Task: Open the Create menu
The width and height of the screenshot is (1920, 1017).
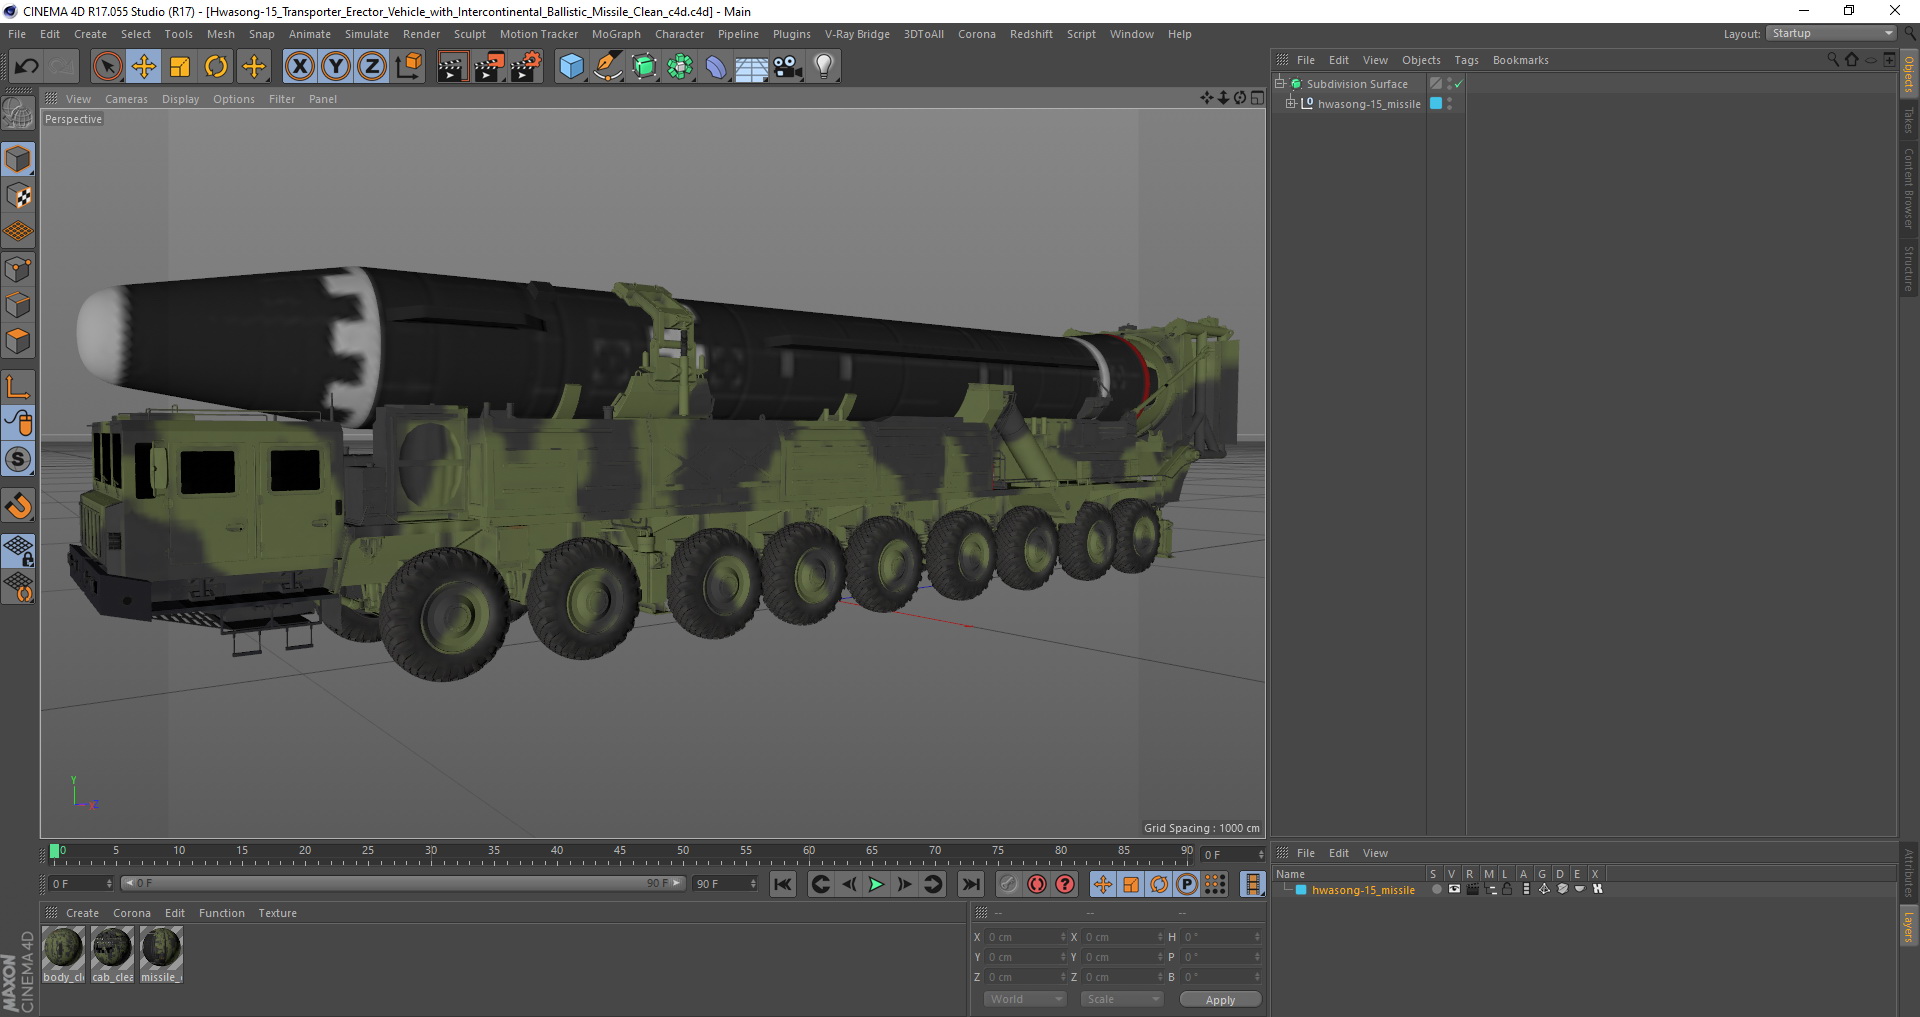Action: coord(90,34)
